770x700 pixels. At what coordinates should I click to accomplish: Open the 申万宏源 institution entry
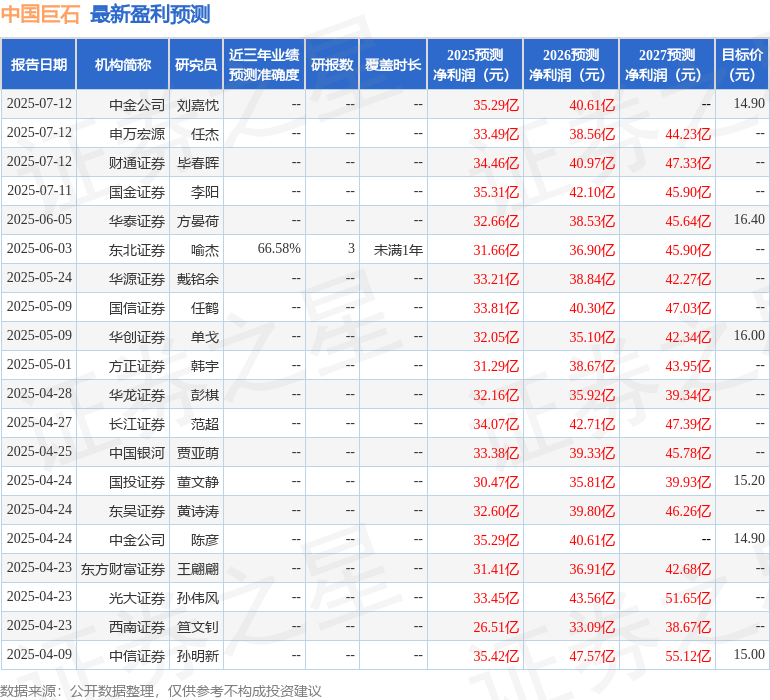[137, 133]
